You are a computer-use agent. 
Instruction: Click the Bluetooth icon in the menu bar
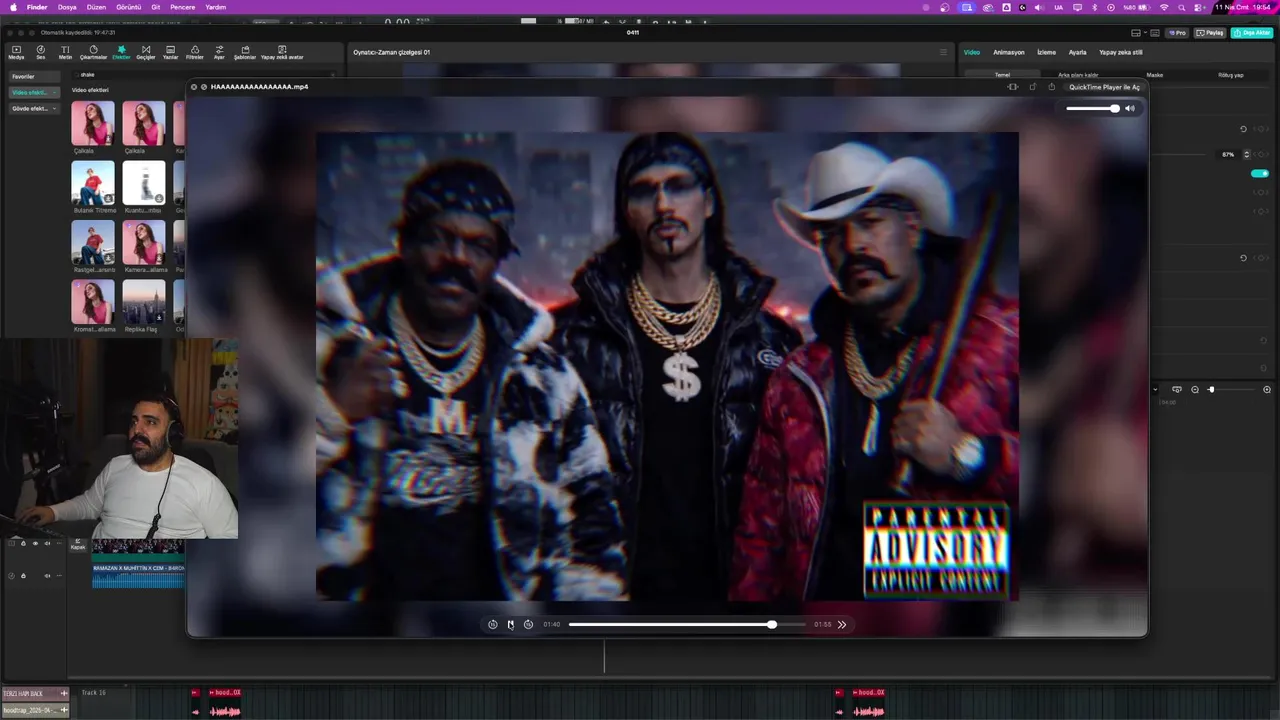pyautogui.click(x=1094, y=7)
